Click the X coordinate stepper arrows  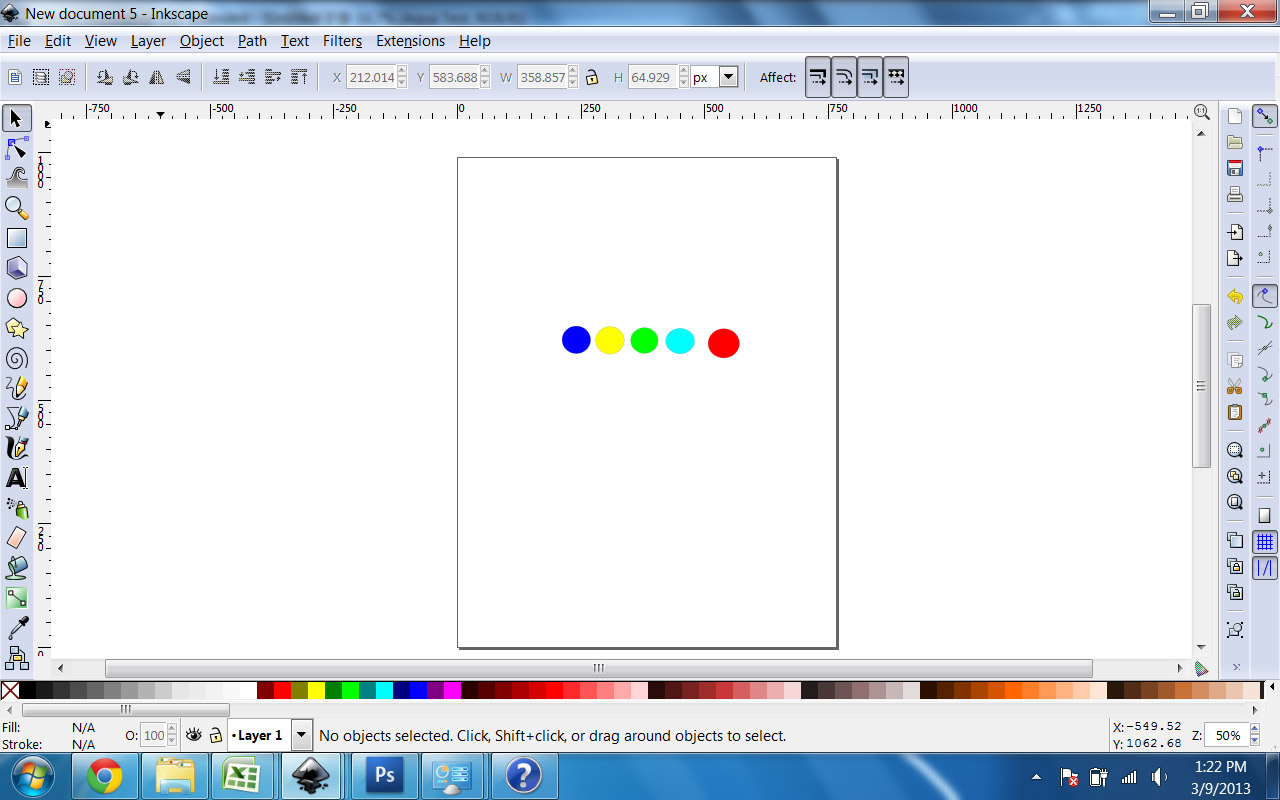(402, 77)
